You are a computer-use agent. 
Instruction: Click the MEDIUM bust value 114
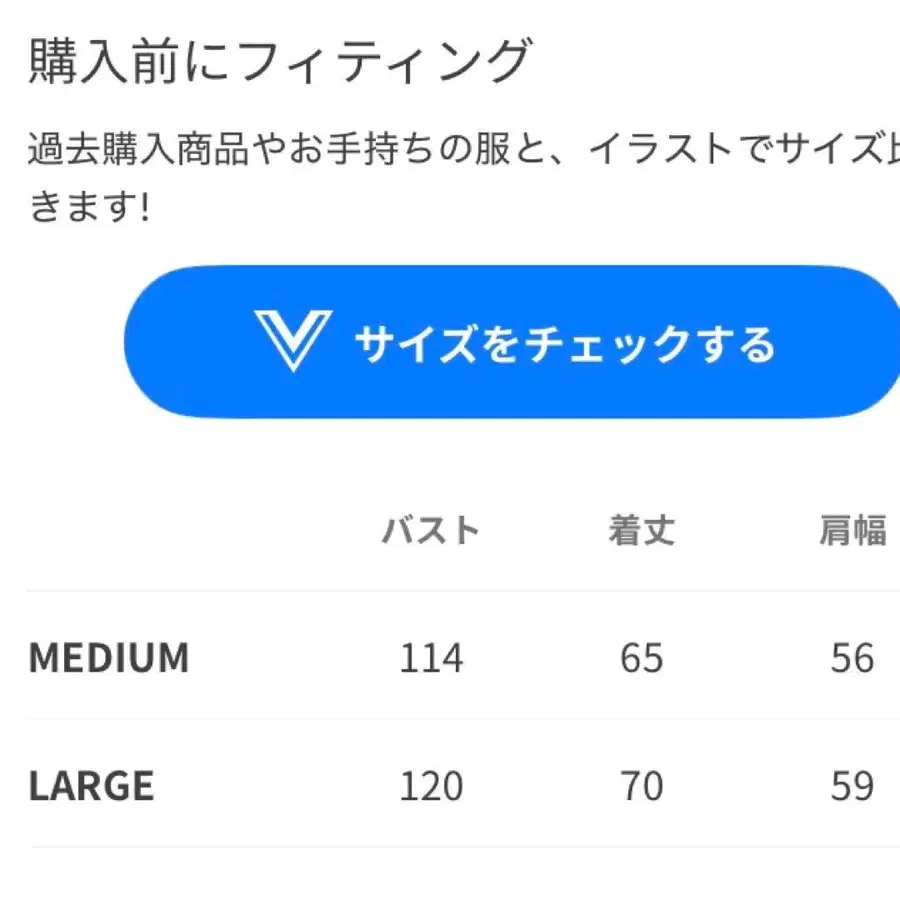tap(432, 658)
